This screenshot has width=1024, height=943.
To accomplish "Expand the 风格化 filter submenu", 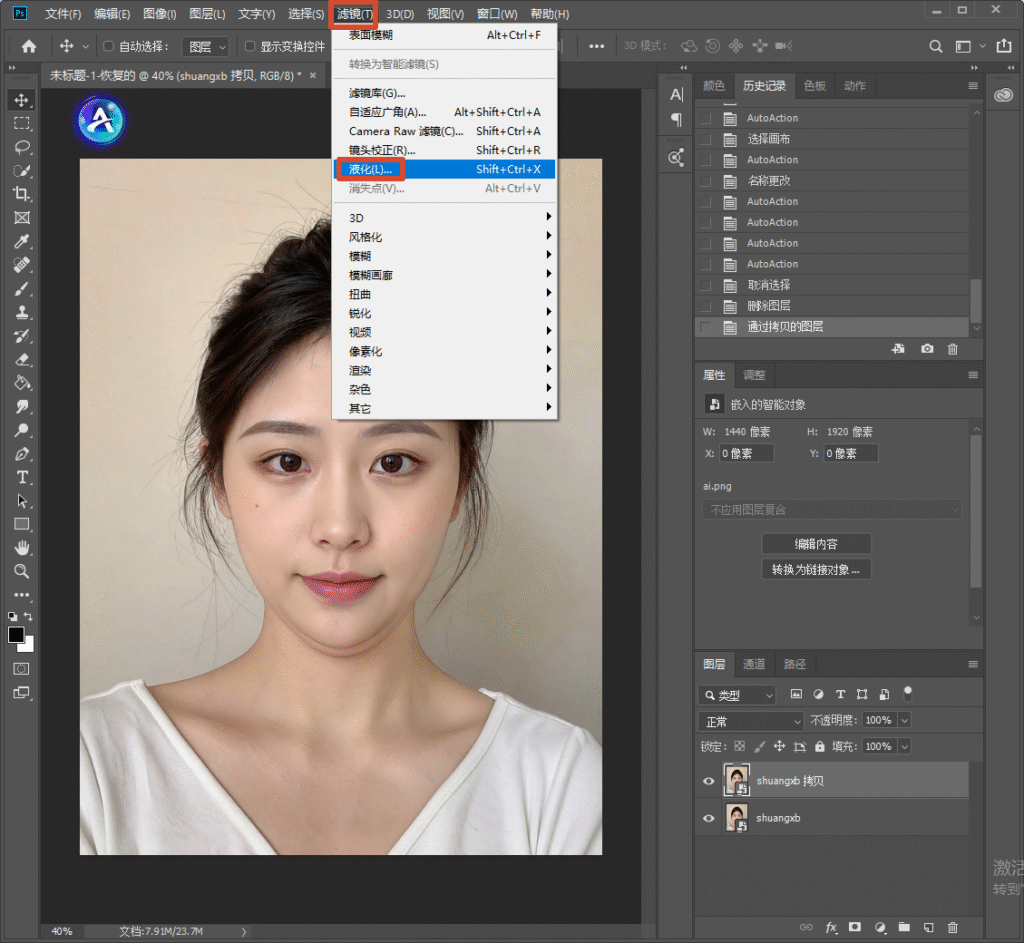I will tap(444, 236).
